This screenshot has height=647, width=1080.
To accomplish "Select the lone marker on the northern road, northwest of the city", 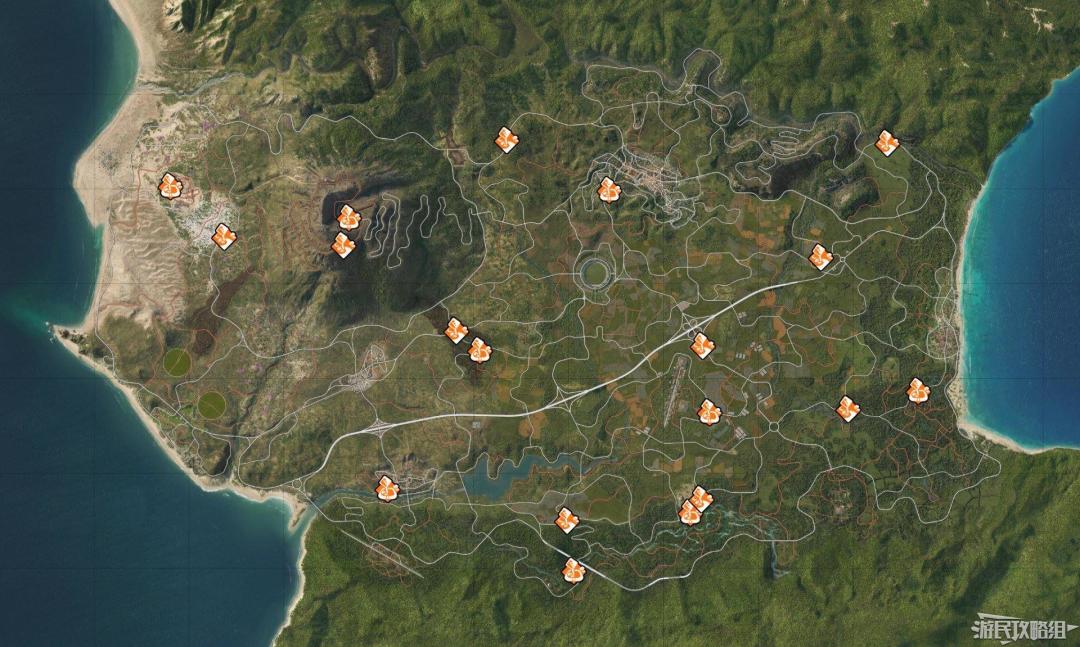I will [x=506, y=140].
